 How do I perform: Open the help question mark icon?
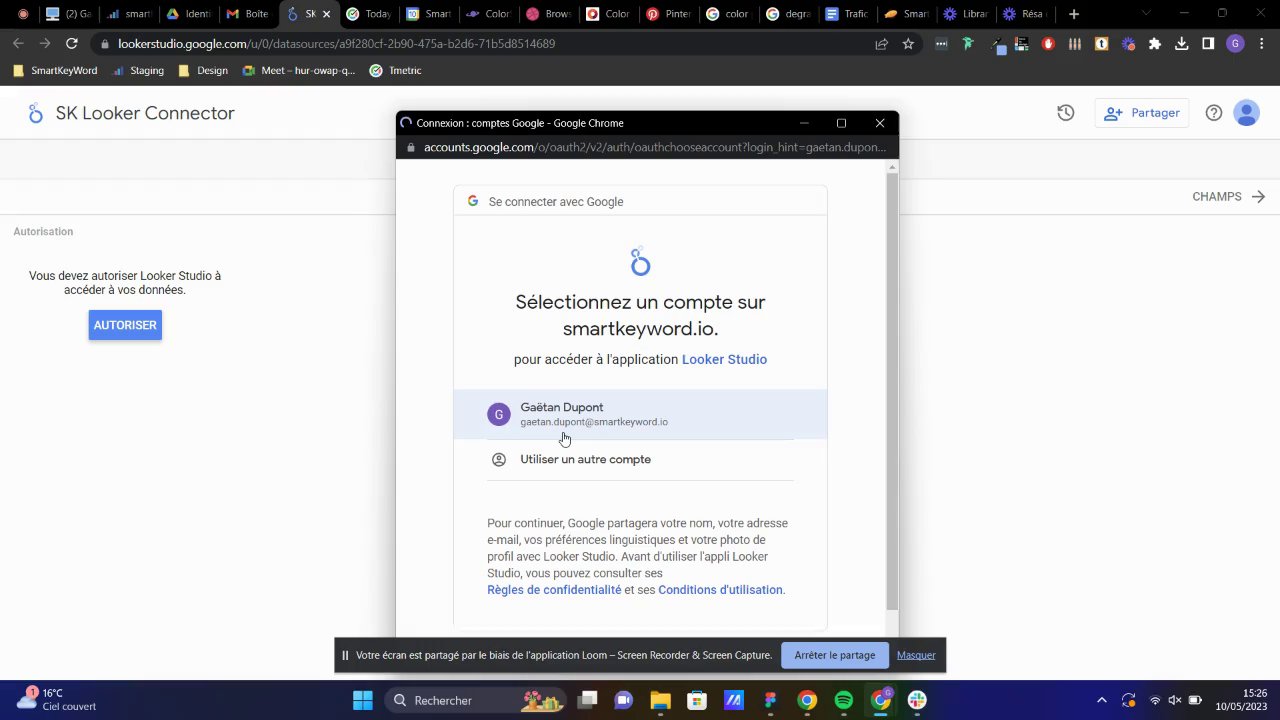(1214, 113)
